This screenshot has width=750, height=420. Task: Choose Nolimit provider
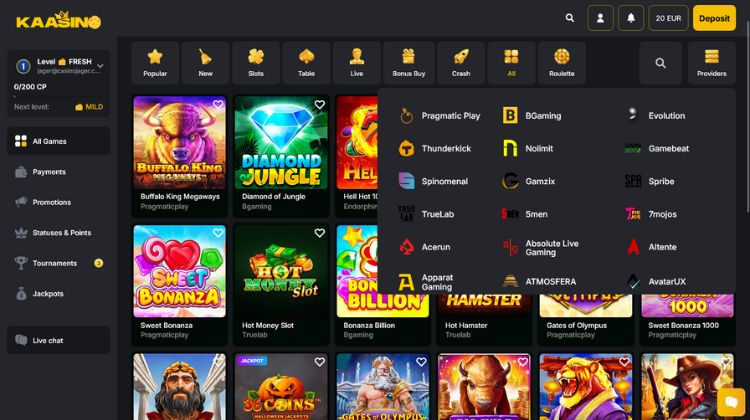528,148
